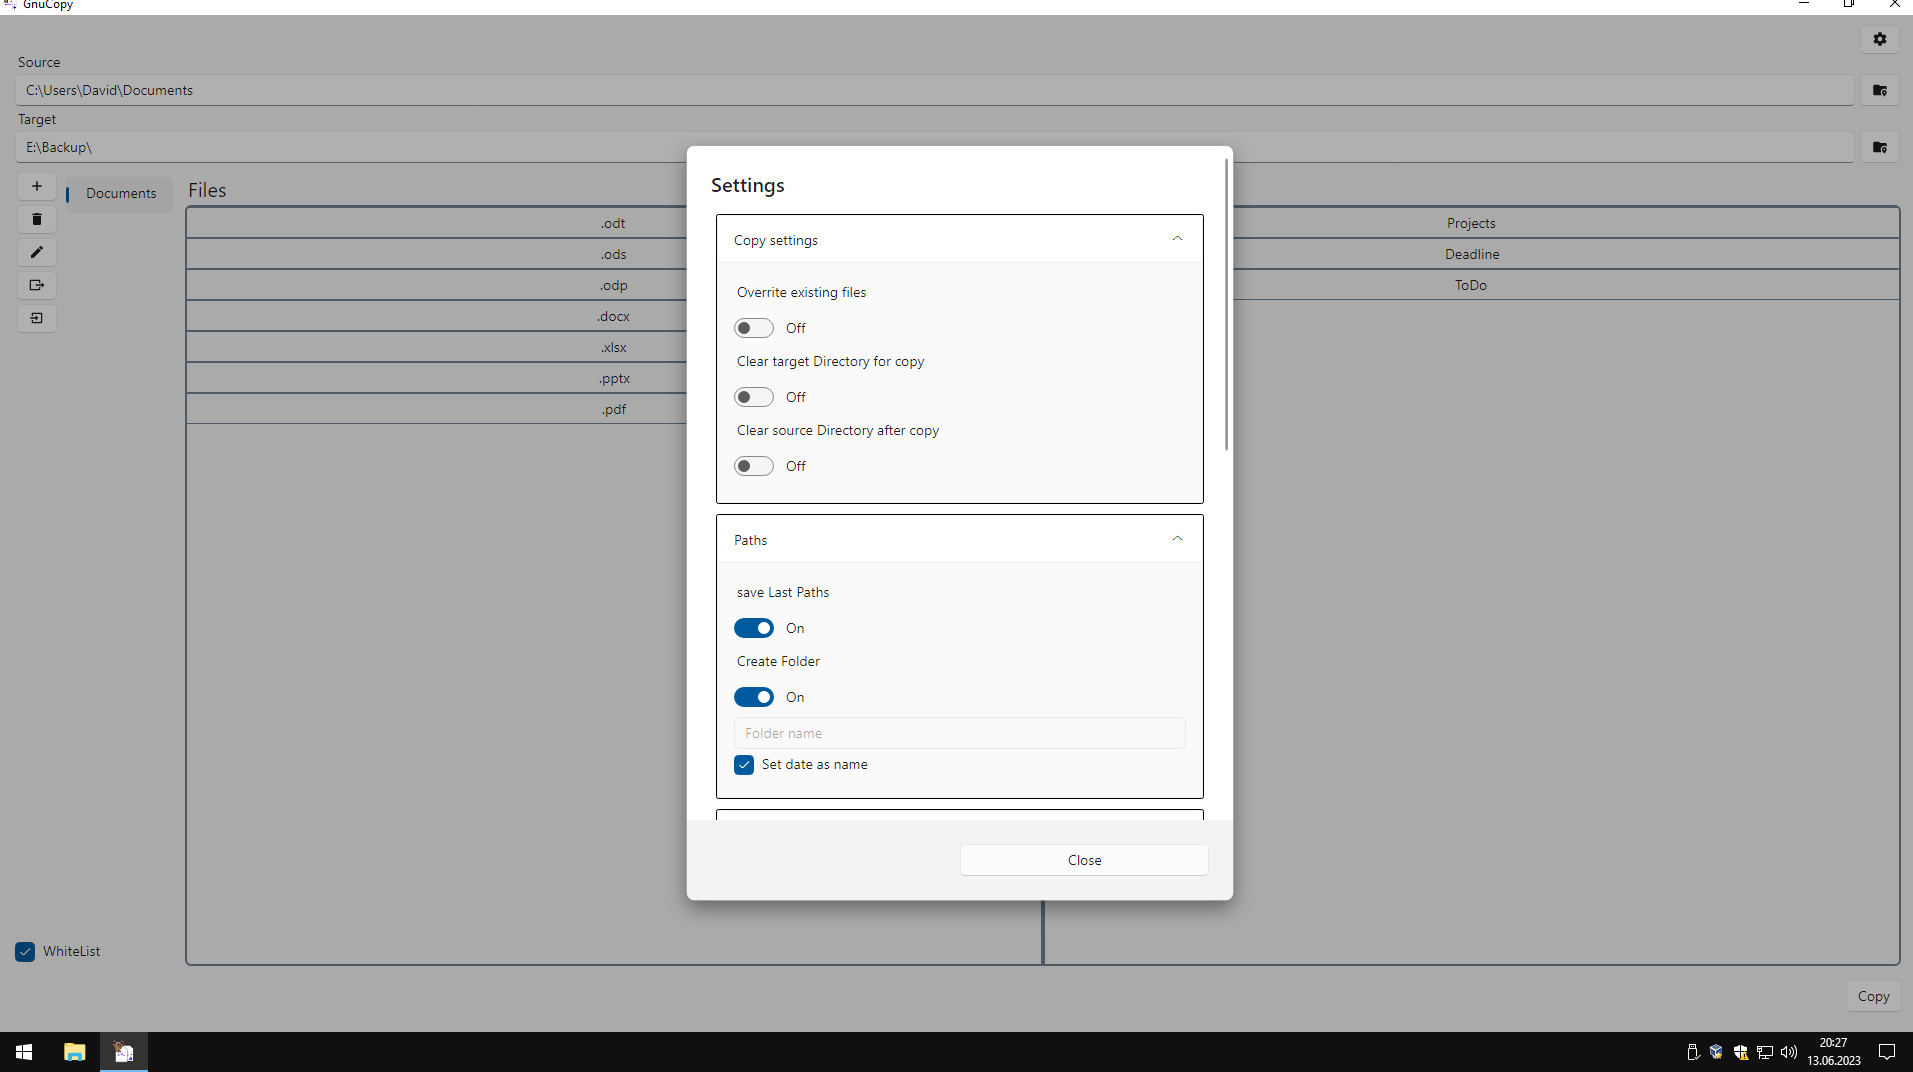The height and width of the screenshot is (1072, 1913).
Task: Click the VirtualBox tray icon
Action: [x=1716, y=1052]
